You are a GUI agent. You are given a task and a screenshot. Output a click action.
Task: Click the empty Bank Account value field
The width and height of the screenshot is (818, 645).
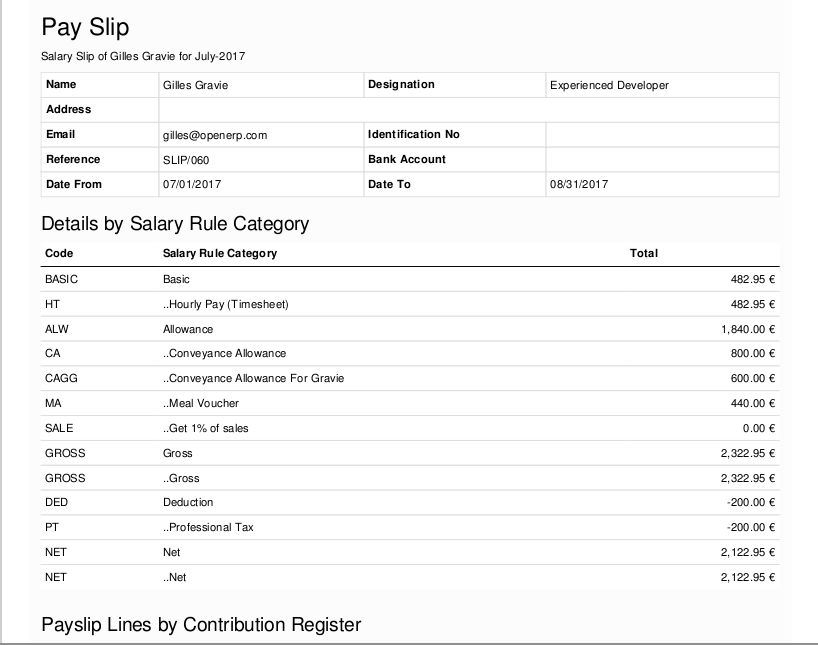(661, 160)
